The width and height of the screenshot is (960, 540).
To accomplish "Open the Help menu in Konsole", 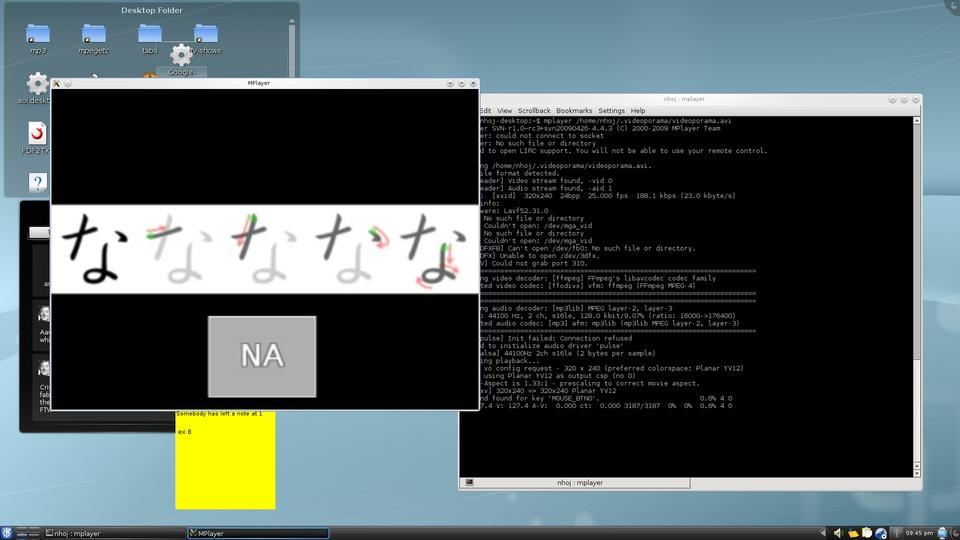I will 638,110.
